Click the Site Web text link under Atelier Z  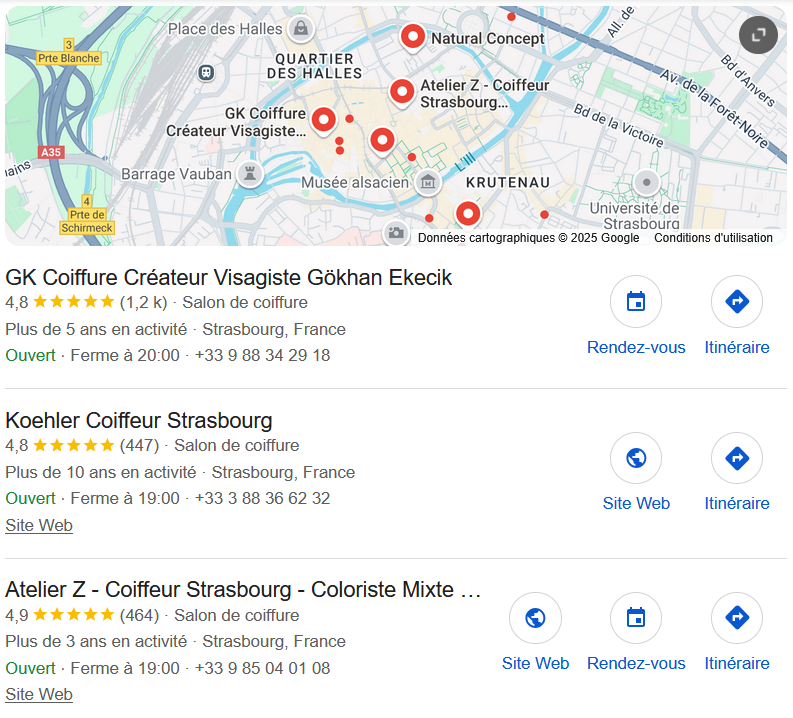pos(39,694)
